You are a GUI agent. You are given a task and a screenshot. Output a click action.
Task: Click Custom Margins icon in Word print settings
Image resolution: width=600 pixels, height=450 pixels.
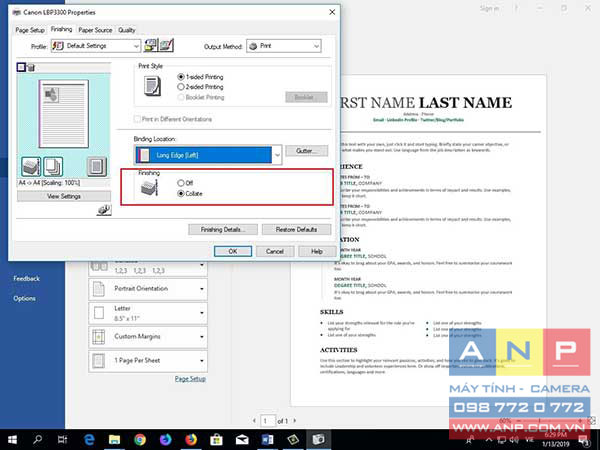coord(99,337)
